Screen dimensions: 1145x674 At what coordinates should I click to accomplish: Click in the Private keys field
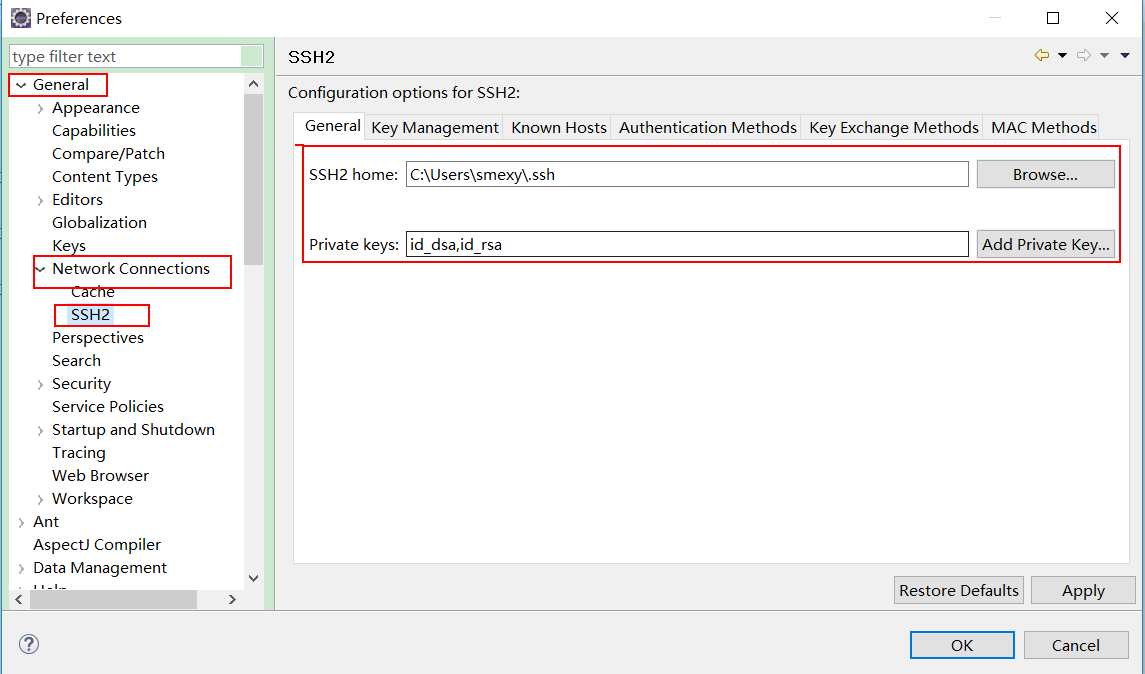coord(686,245)
